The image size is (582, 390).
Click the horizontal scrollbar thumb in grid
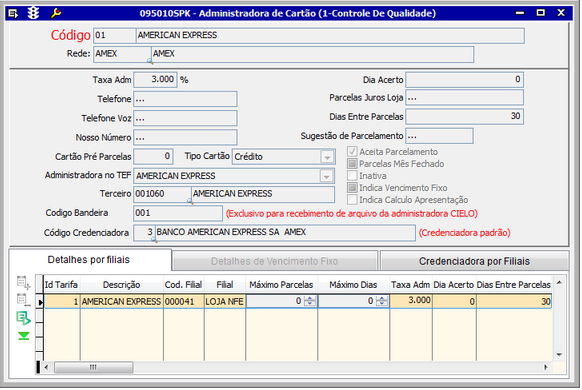coord(94,367)
